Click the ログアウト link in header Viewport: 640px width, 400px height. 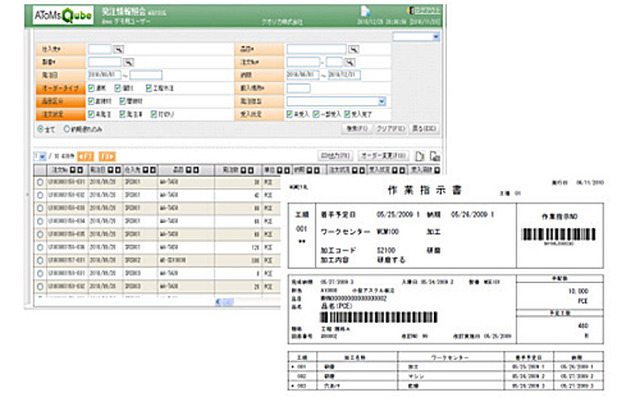point(427,11)
